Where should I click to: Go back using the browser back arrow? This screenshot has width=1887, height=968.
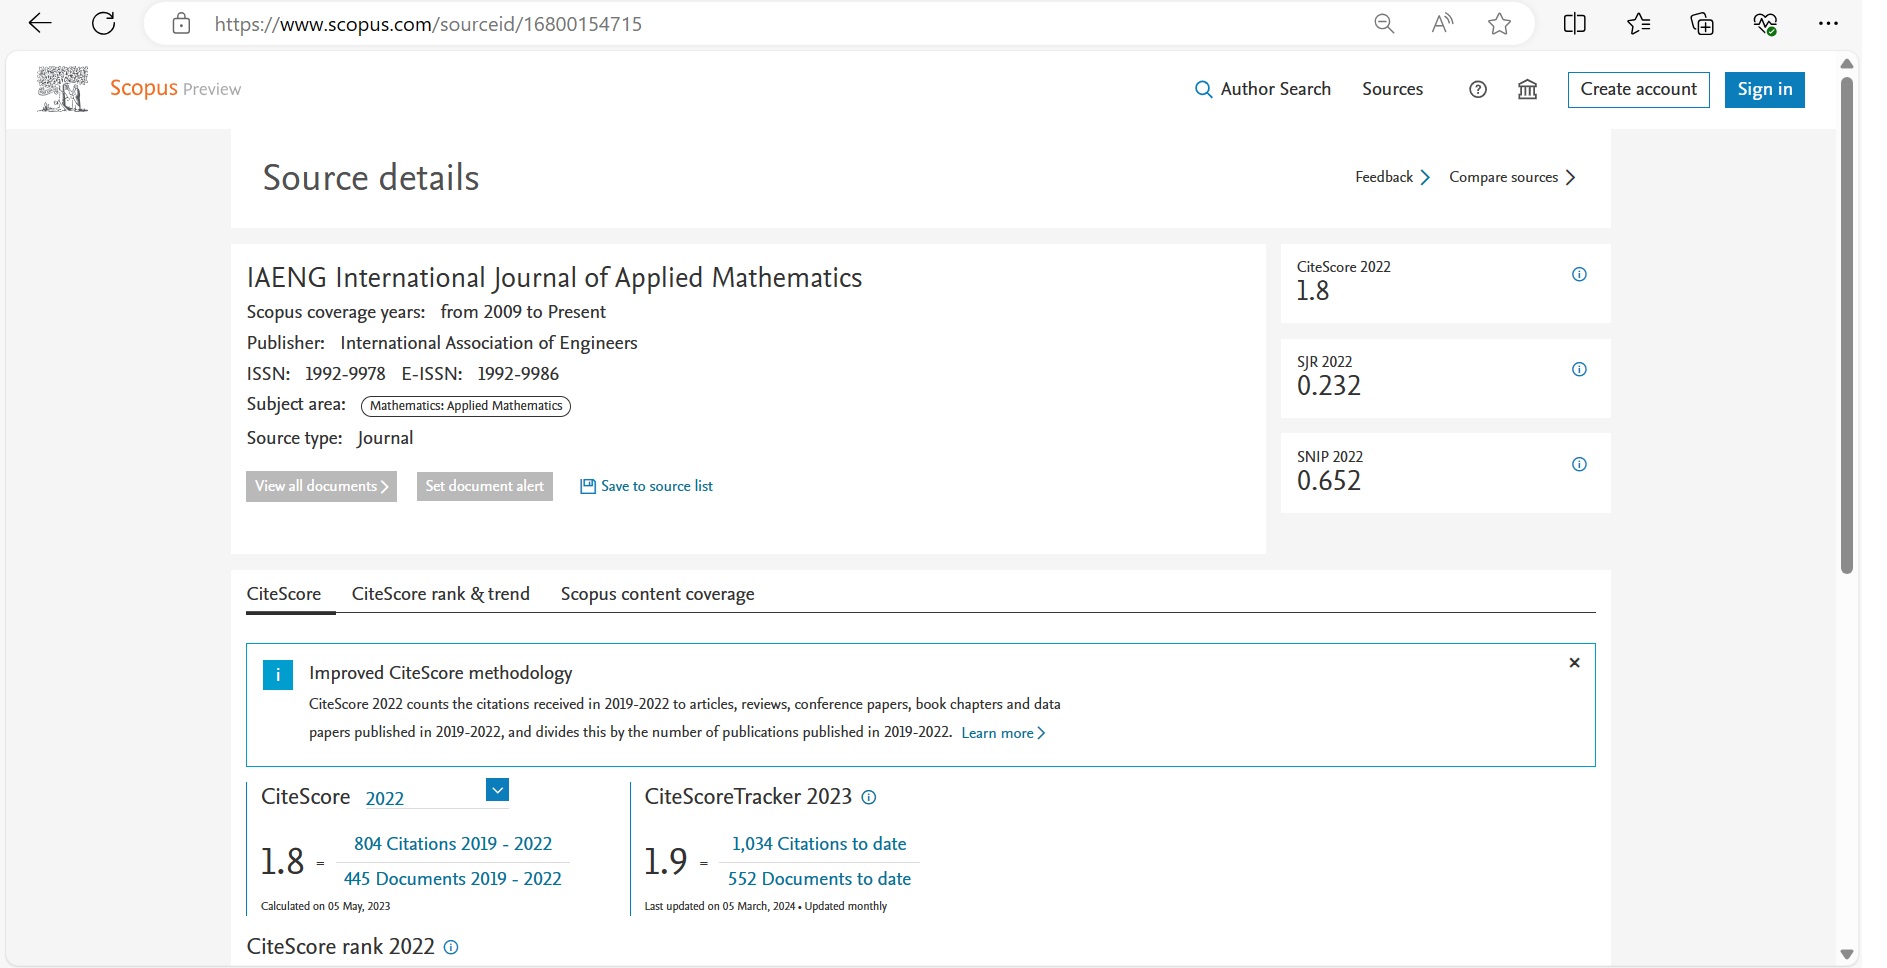coord(40,23)
